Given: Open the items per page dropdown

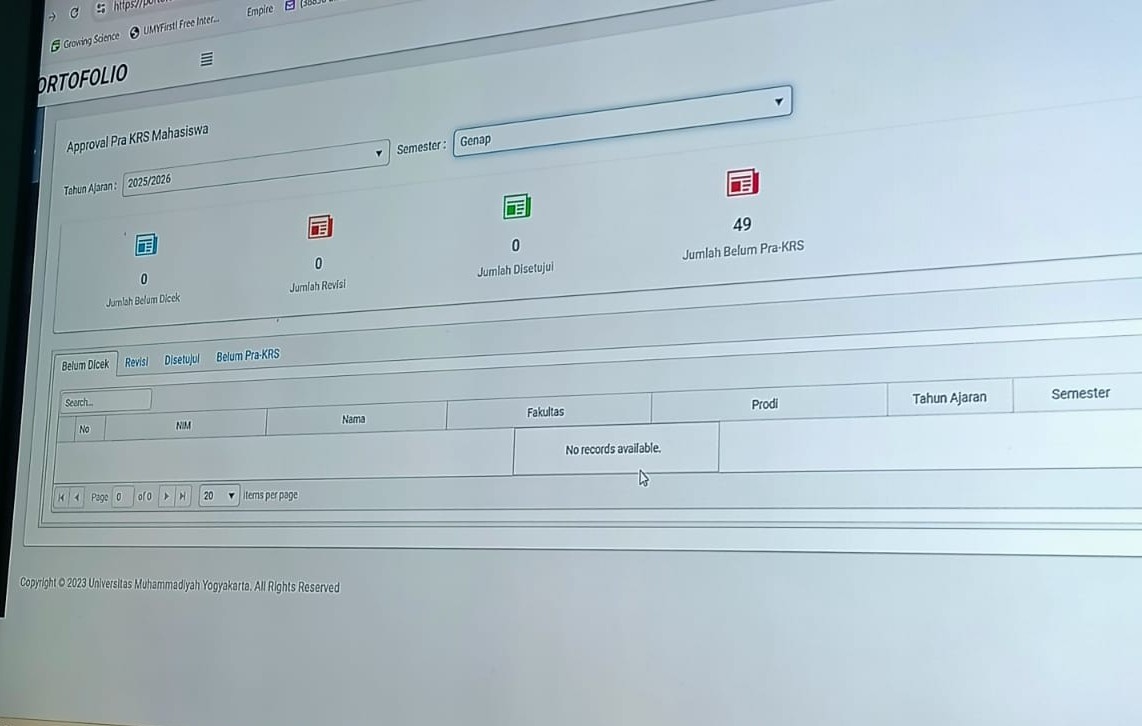Looking at the screenshot, I should click(x=219, y=495).
